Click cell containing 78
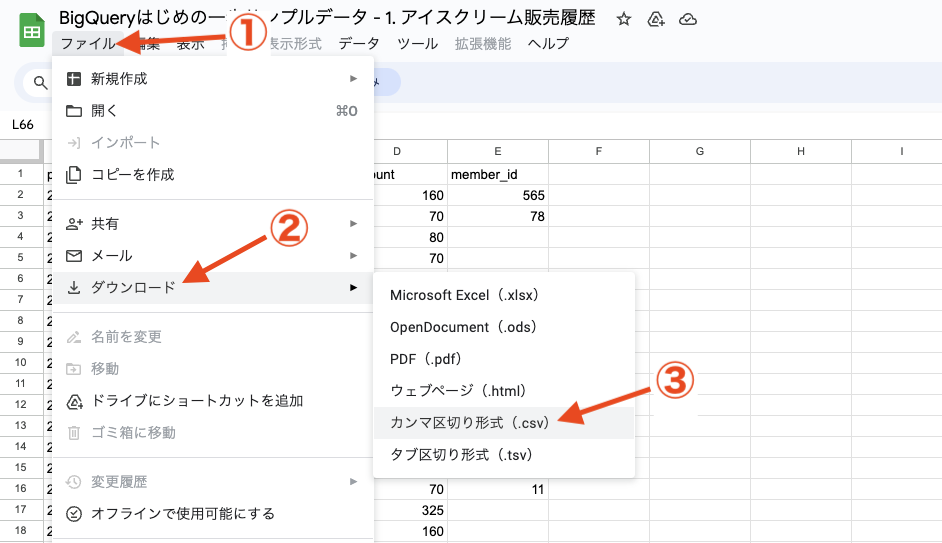942x543 pixels. click(498, 216)
